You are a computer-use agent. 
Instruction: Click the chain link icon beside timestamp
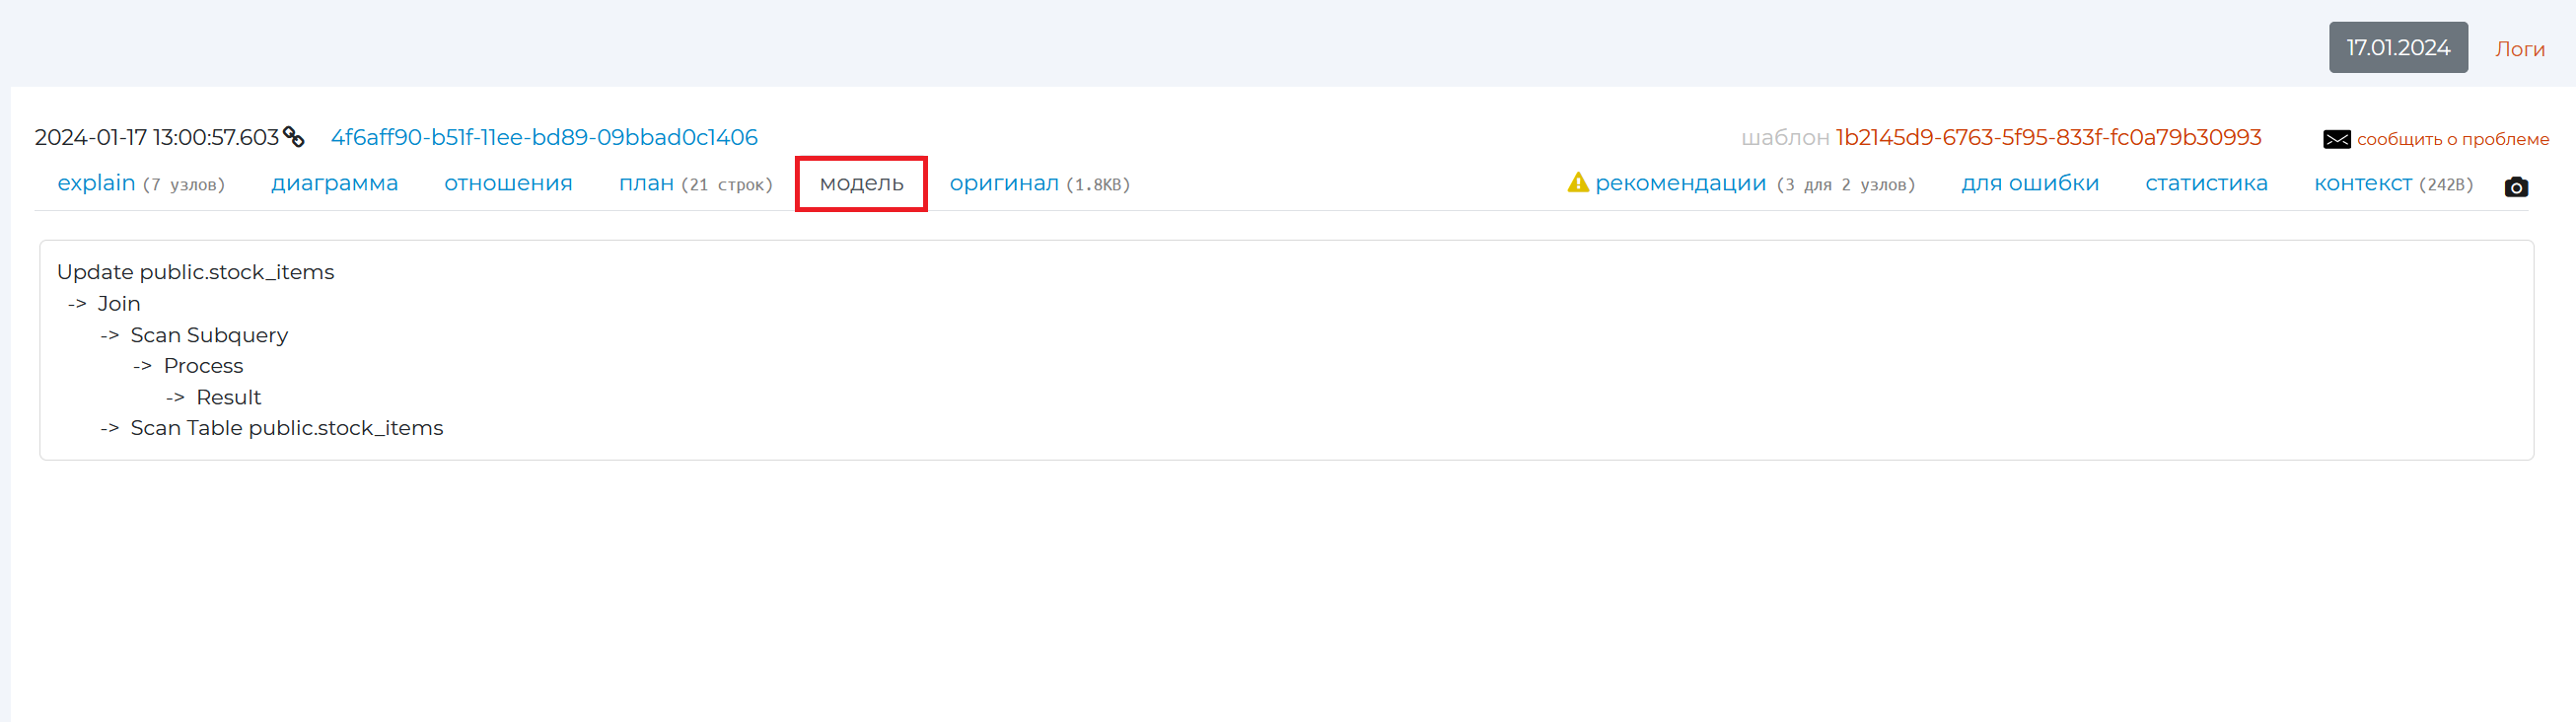293,137
